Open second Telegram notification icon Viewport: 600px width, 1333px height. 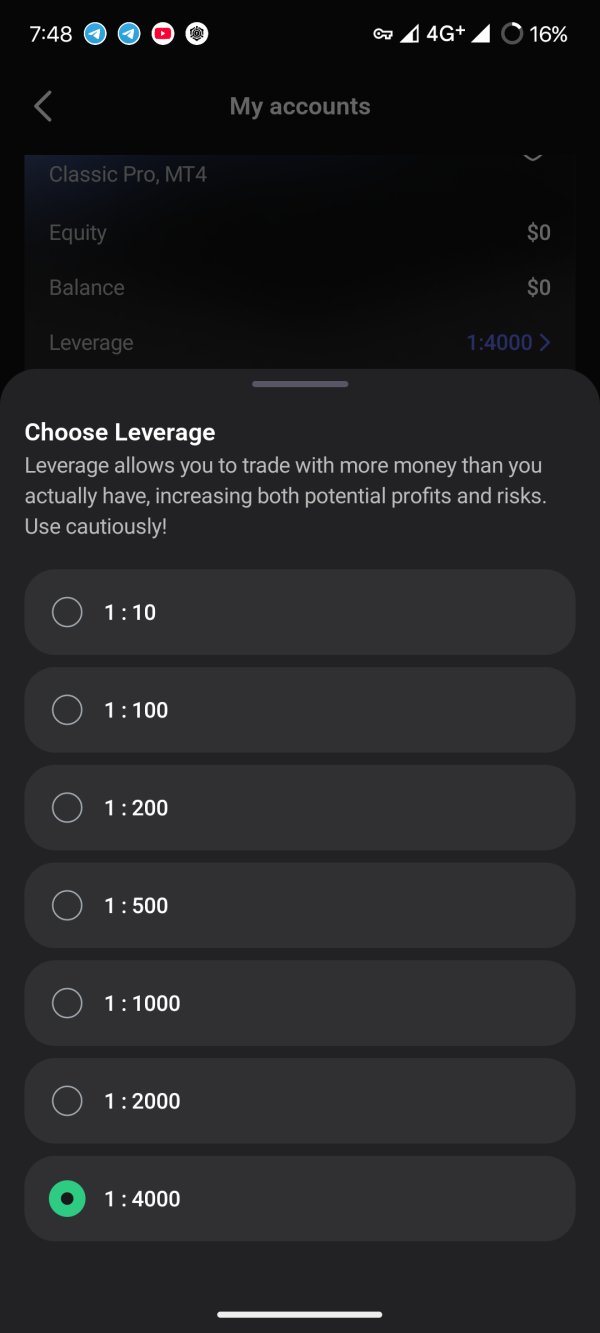tap(129, 34)
